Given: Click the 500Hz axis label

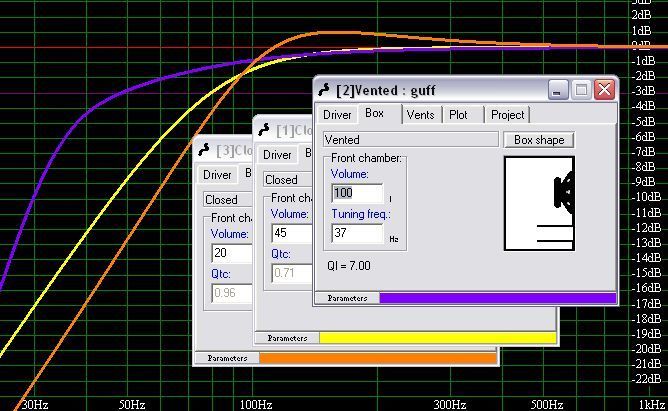Looking at the screenshot, I should [547, 404].
